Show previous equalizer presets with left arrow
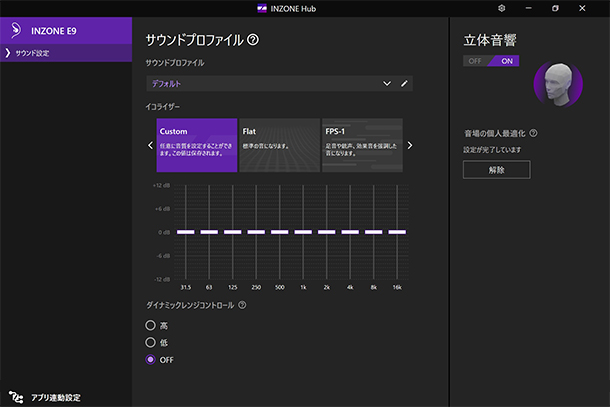 151,145
